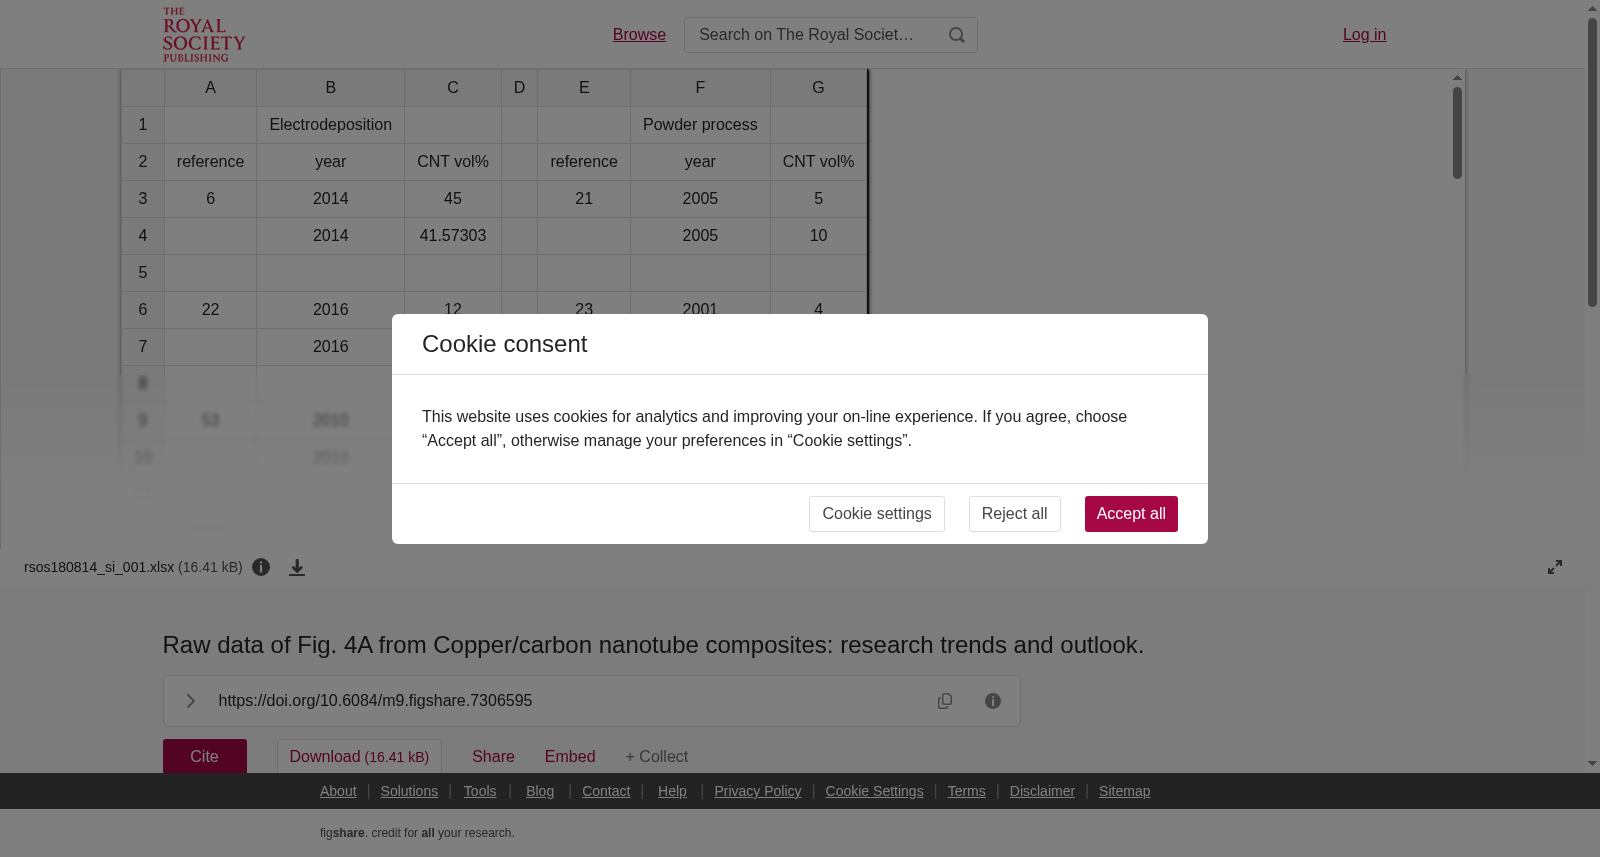The image size is (1600, 857).
Task: Click the row 3 header
Action: click(143, 199)
